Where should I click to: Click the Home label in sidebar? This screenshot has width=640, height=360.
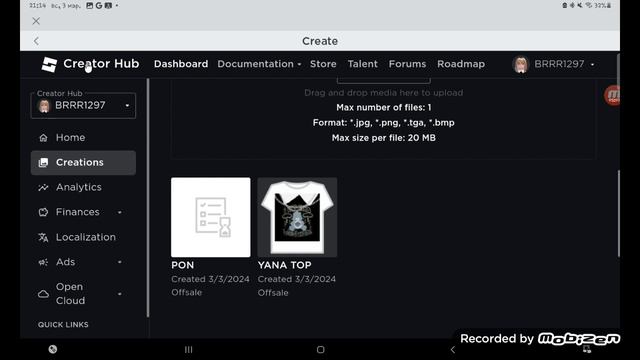tap(71, 138)
